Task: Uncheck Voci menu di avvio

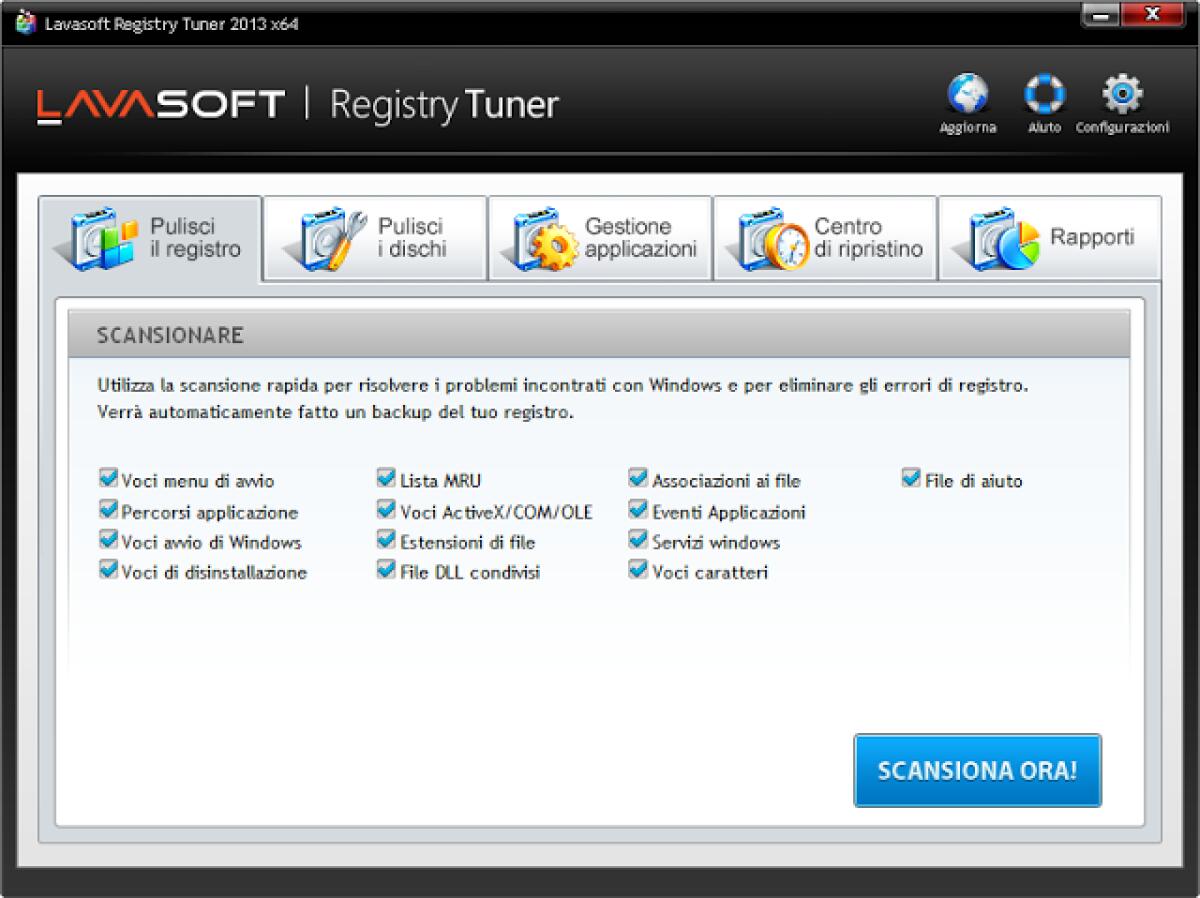Action: click(x=108, y=478)
